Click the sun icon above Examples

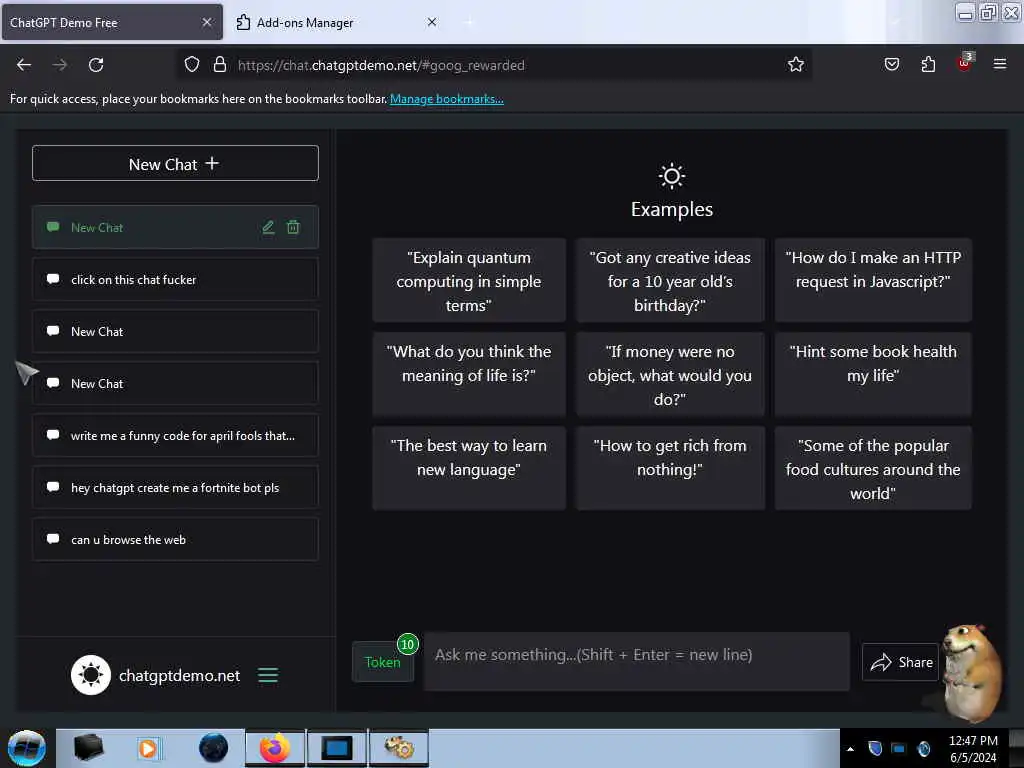(x=671, y=176)
